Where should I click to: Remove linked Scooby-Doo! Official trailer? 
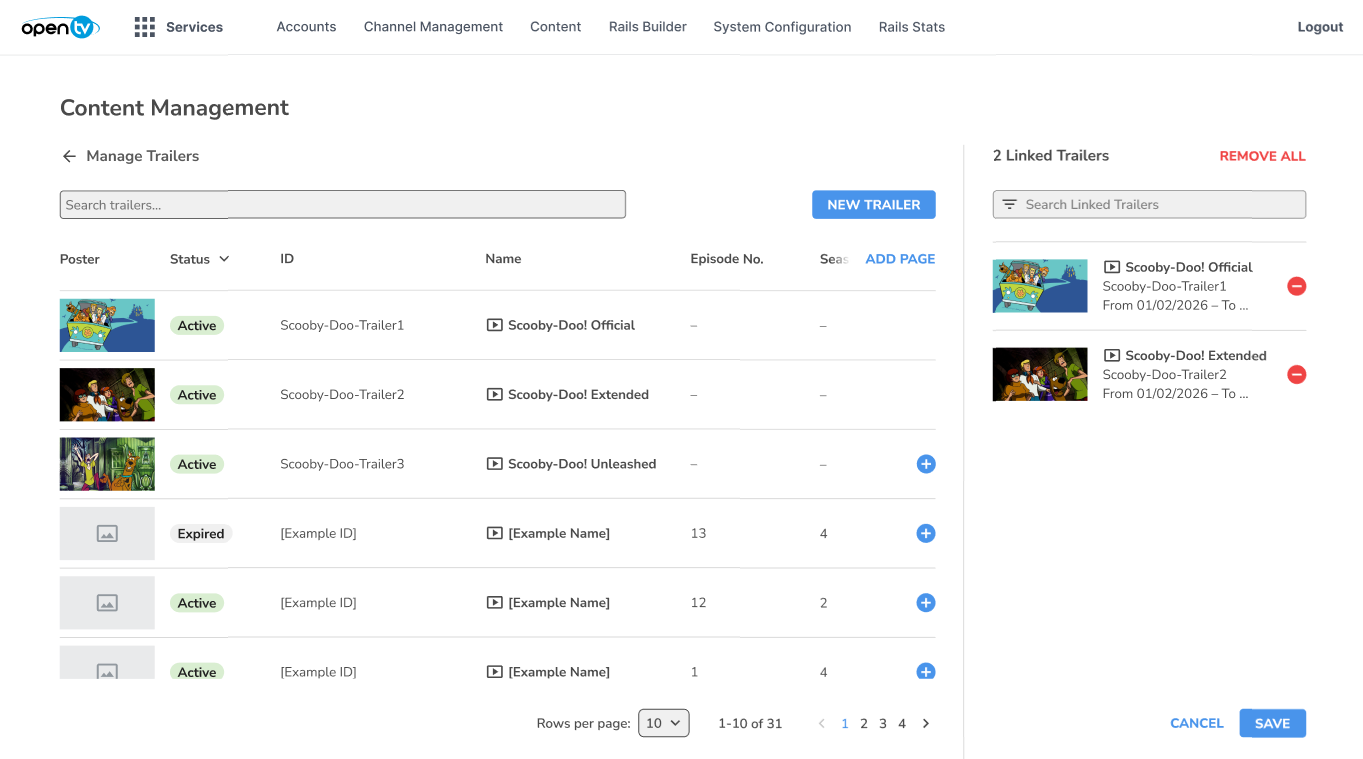[1296, 286]
